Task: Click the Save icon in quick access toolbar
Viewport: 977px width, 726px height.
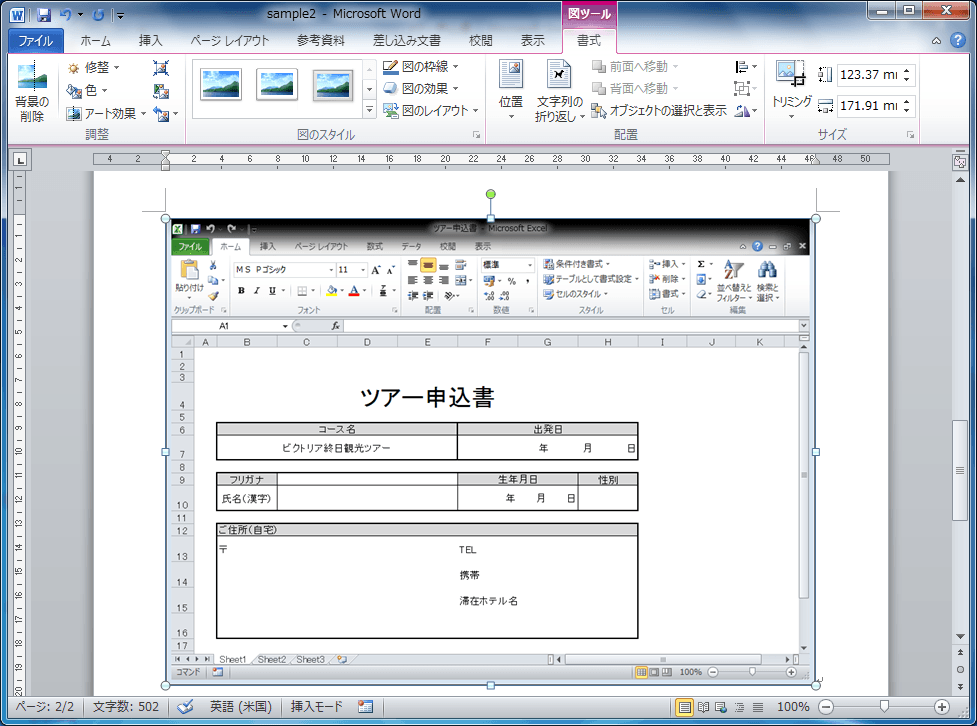Action: pyautogui.click(x=43, y=15)
